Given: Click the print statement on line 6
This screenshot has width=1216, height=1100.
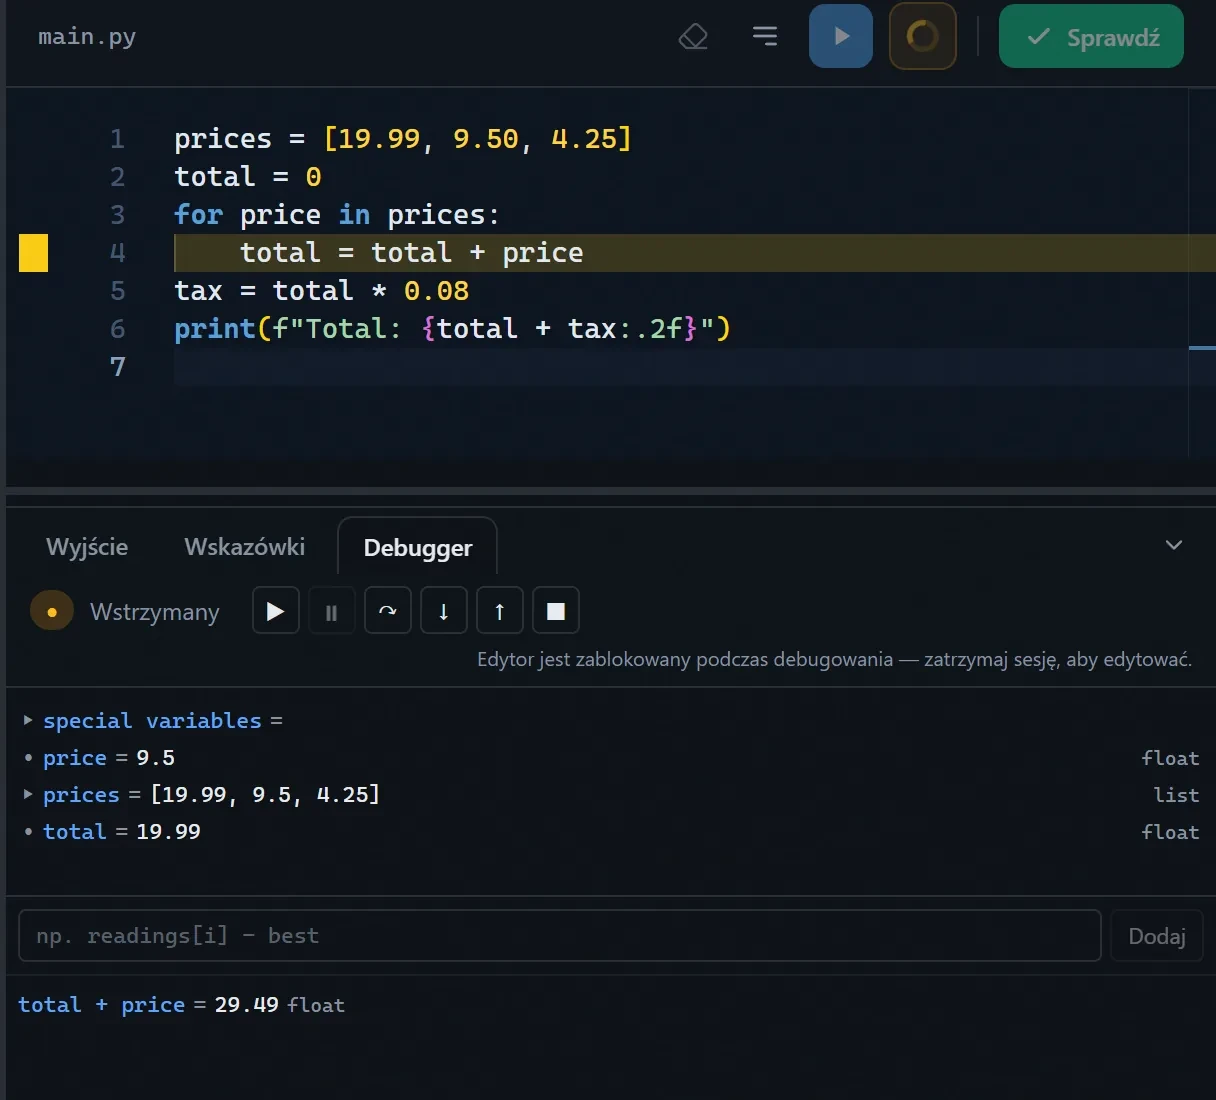Looking at the screenshot, I should 452,329.
